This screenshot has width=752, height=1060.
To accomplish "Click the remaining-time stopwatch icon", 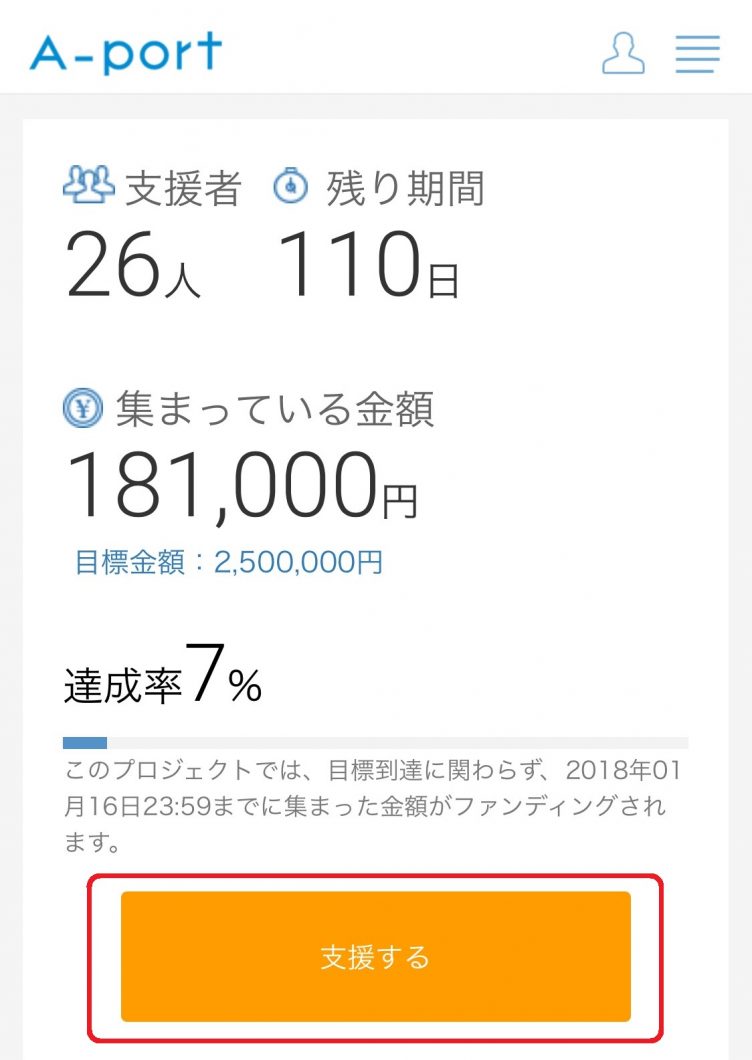I will click(290, 186).
